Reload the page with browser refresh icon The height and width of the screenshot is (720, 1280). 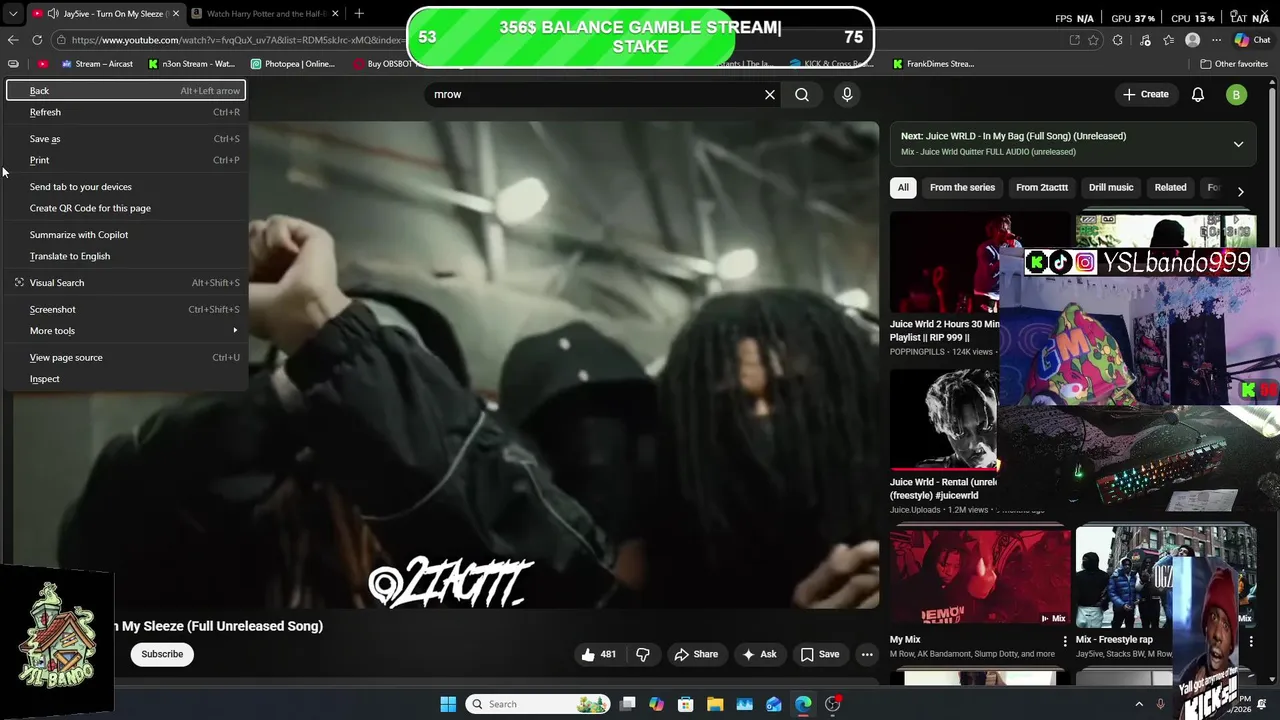pyautogui.click(x=37, y=40)
